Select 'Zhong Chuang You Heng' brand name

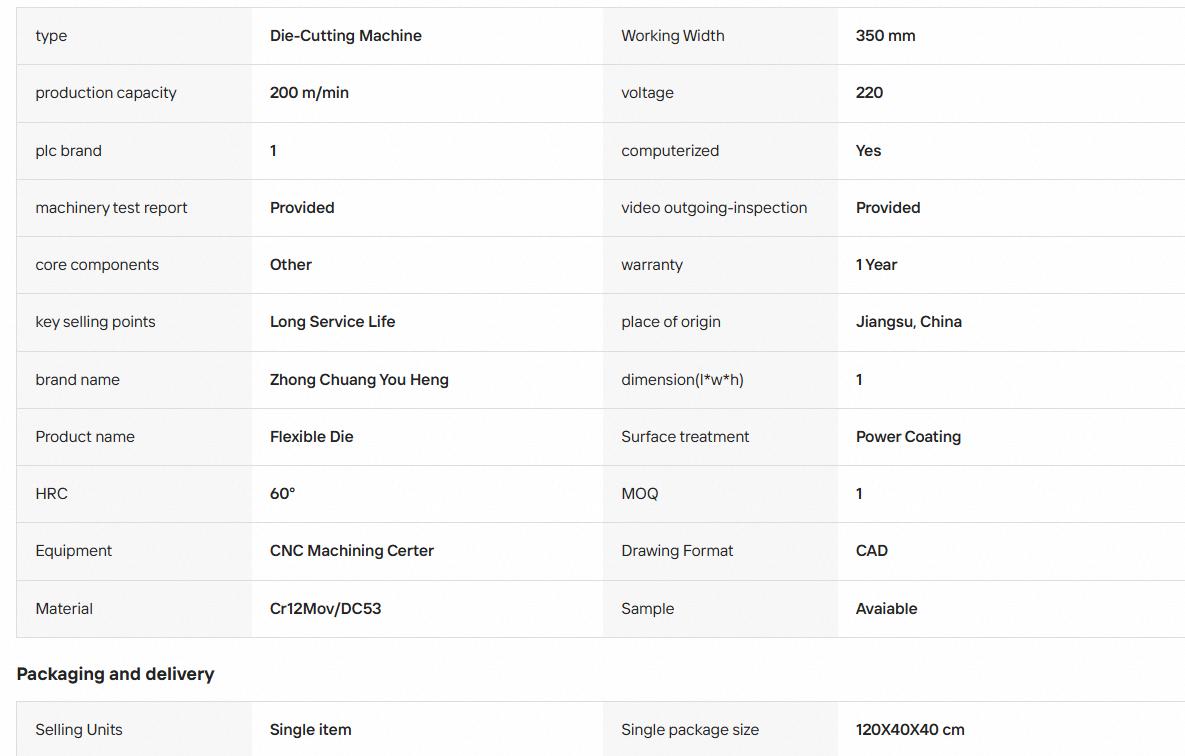point(359,380)
